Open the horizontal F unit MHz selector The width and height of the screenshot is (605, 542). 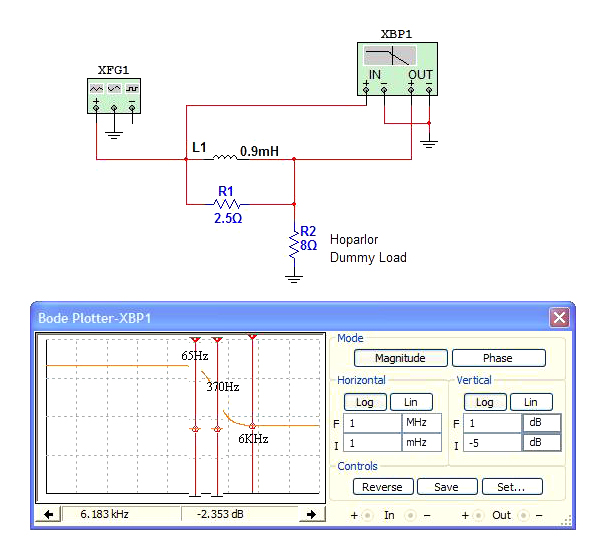[420, 423]
